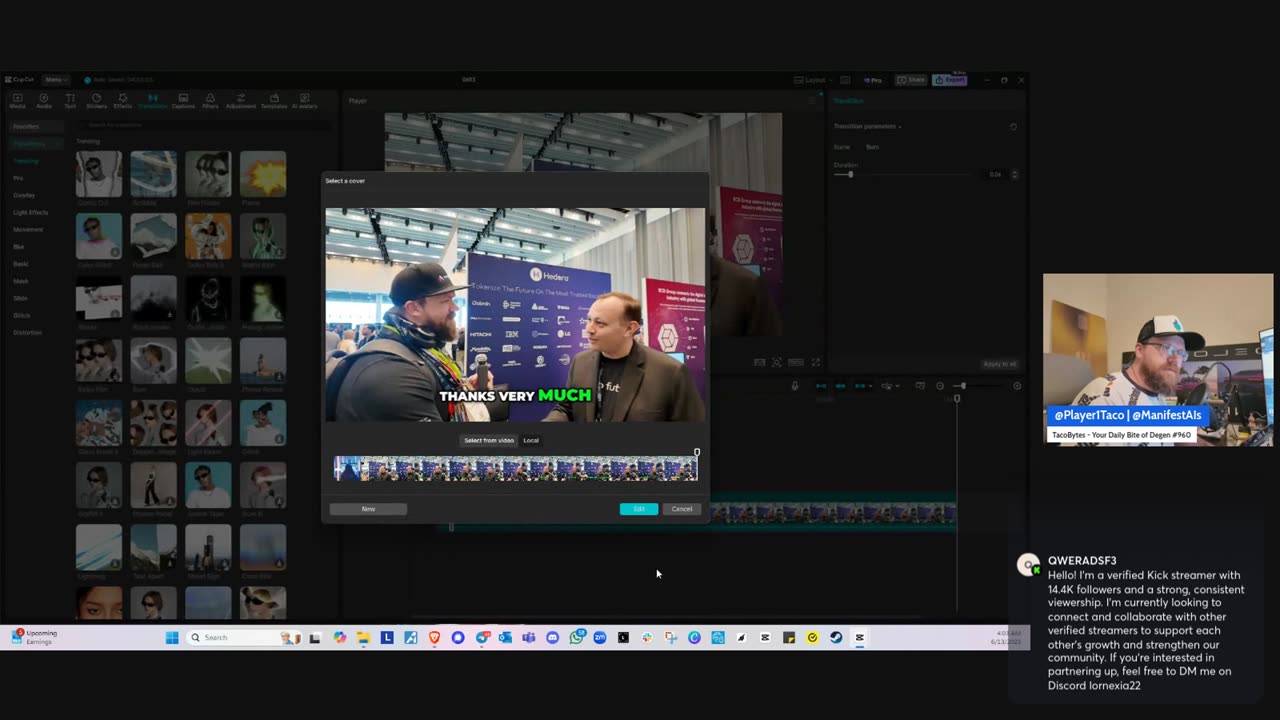Reset the transition parameters icon

1013,127
